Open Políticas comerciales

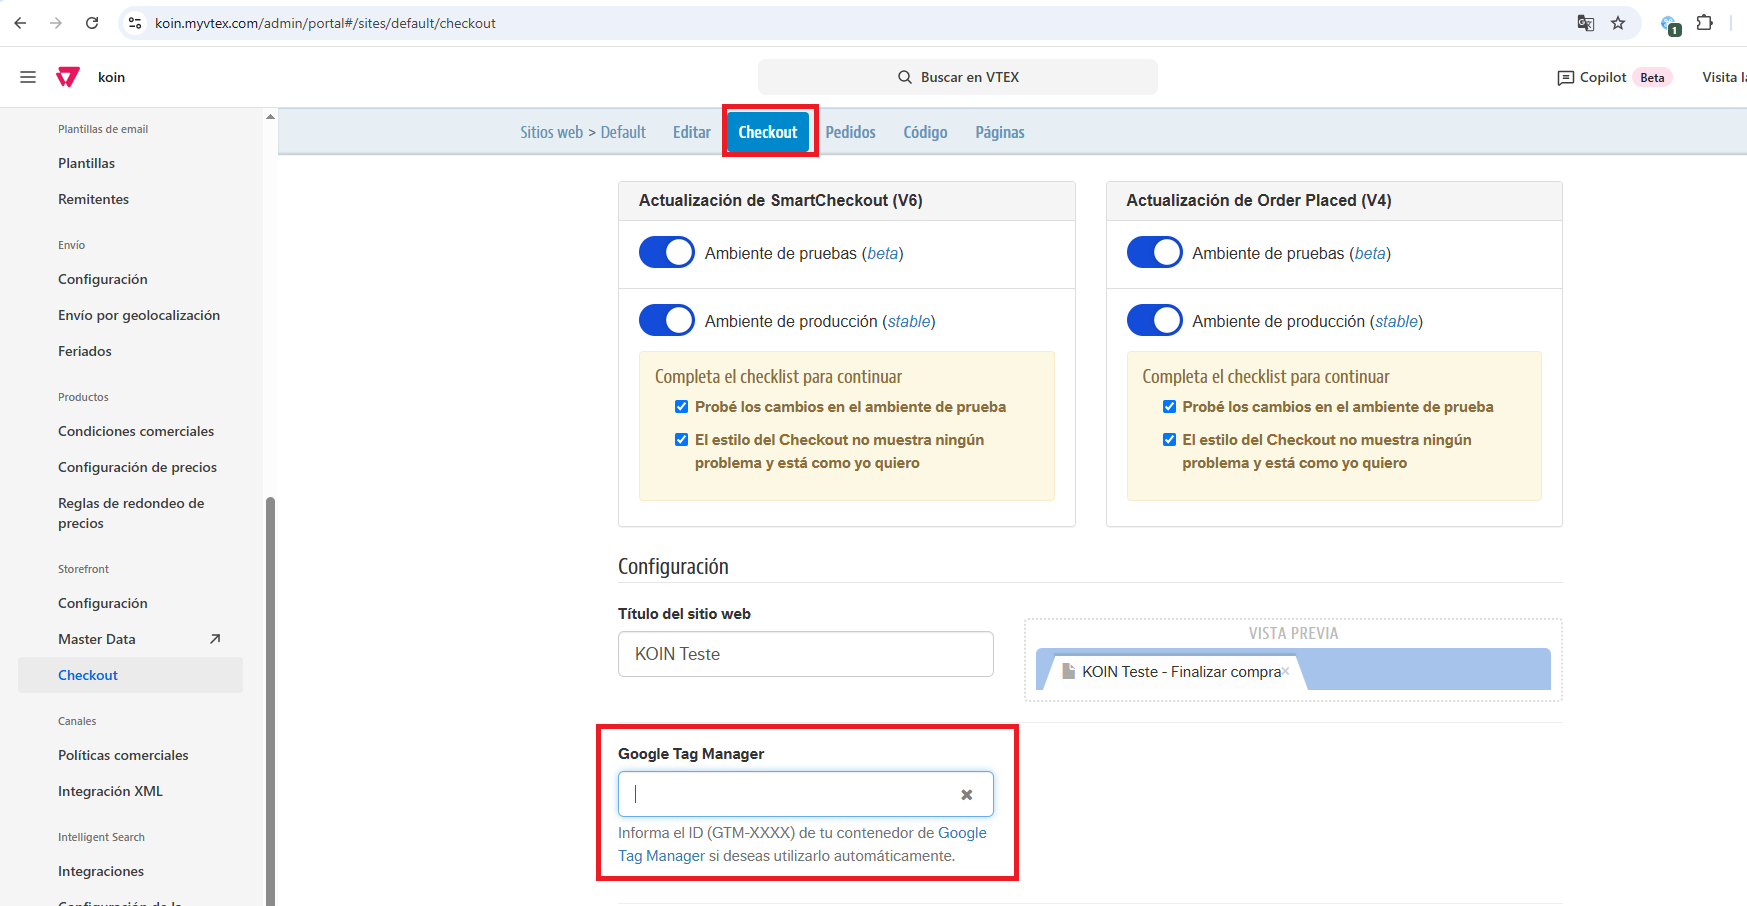pos(123,755)
